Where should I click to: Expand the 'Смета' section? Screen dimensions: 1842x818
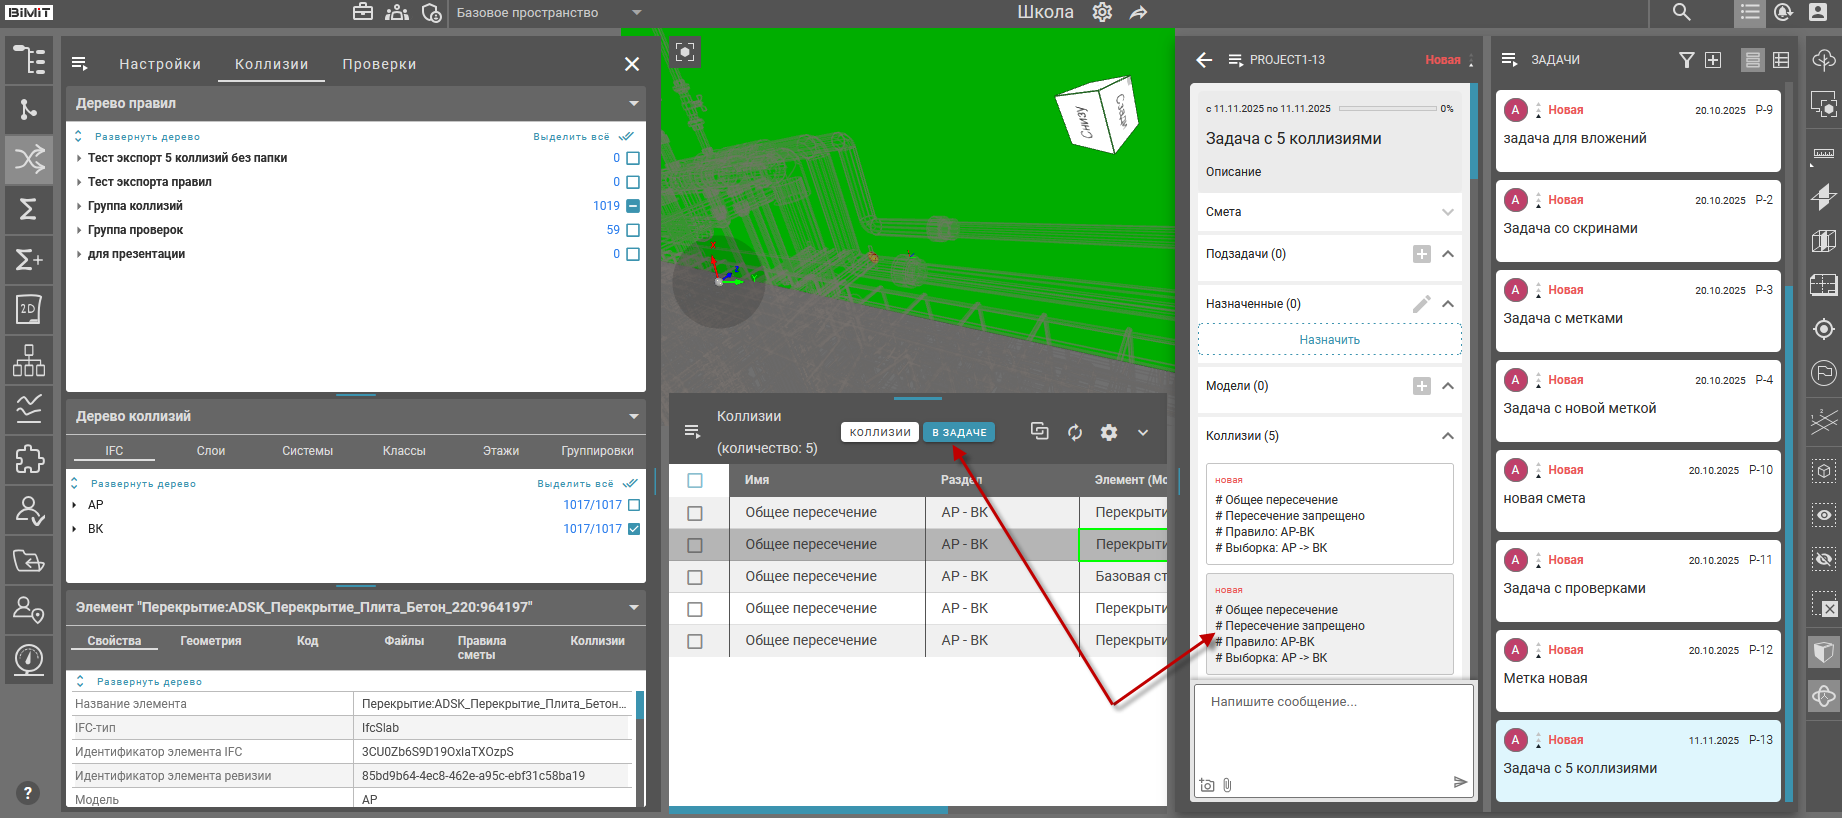pos(1447,212)
